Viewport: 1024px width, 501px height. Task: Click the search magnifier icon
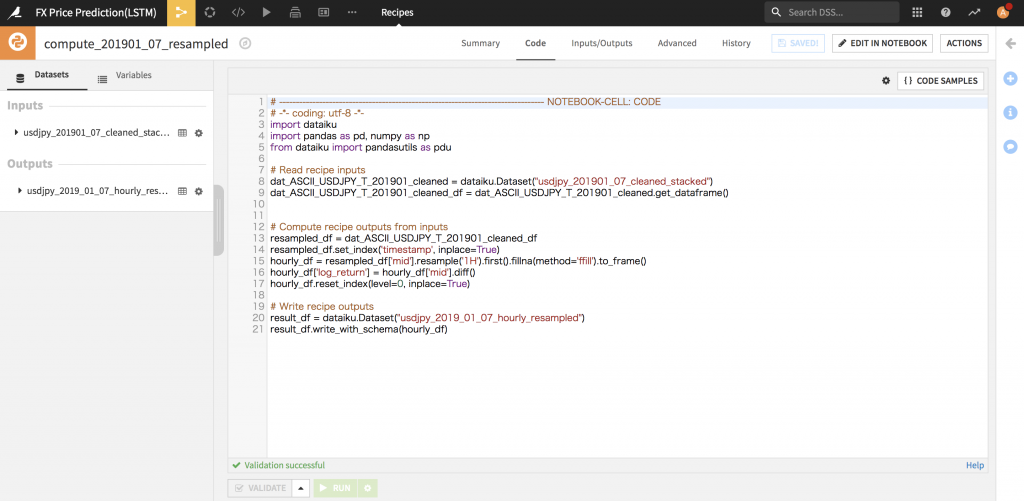[776, 12]
